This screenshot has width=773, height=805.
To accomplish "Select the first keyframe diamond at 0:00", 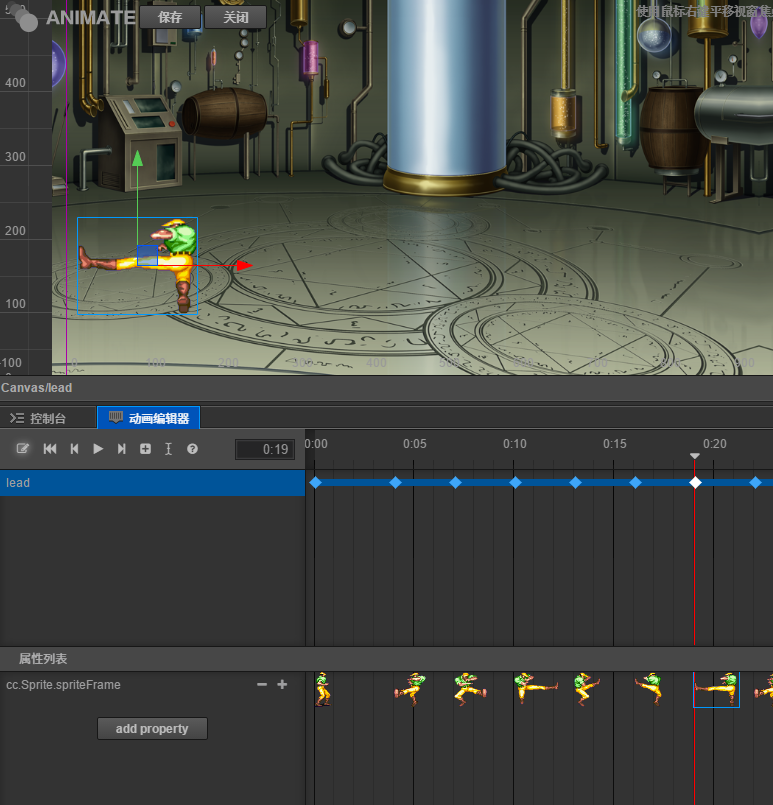I will tap(316, 483).
